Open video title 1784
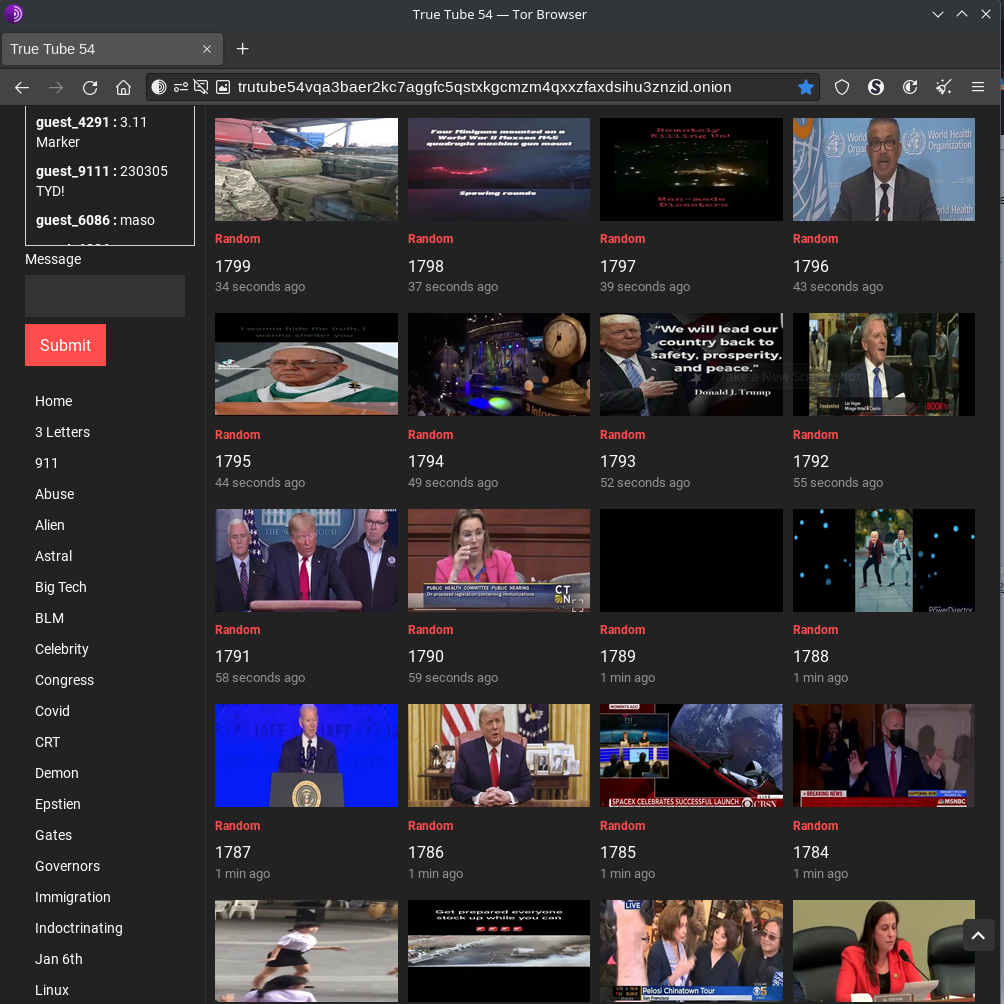The width and height of the screenshot is (1004, 1004). click(x=811, y=852)
